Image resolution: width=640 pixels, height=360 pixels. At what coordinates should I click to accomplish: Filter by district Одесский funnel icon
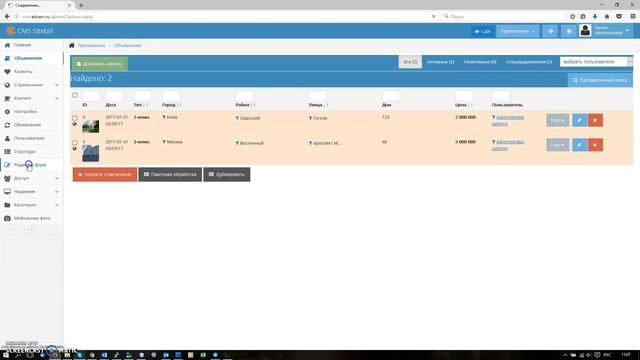pyautogui.click(x=237, y=118)
